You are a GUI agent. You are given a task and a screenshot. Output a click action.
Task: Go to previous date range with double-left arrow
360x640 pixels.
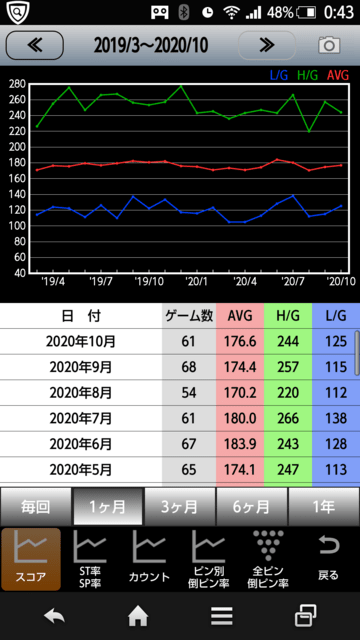35,45
